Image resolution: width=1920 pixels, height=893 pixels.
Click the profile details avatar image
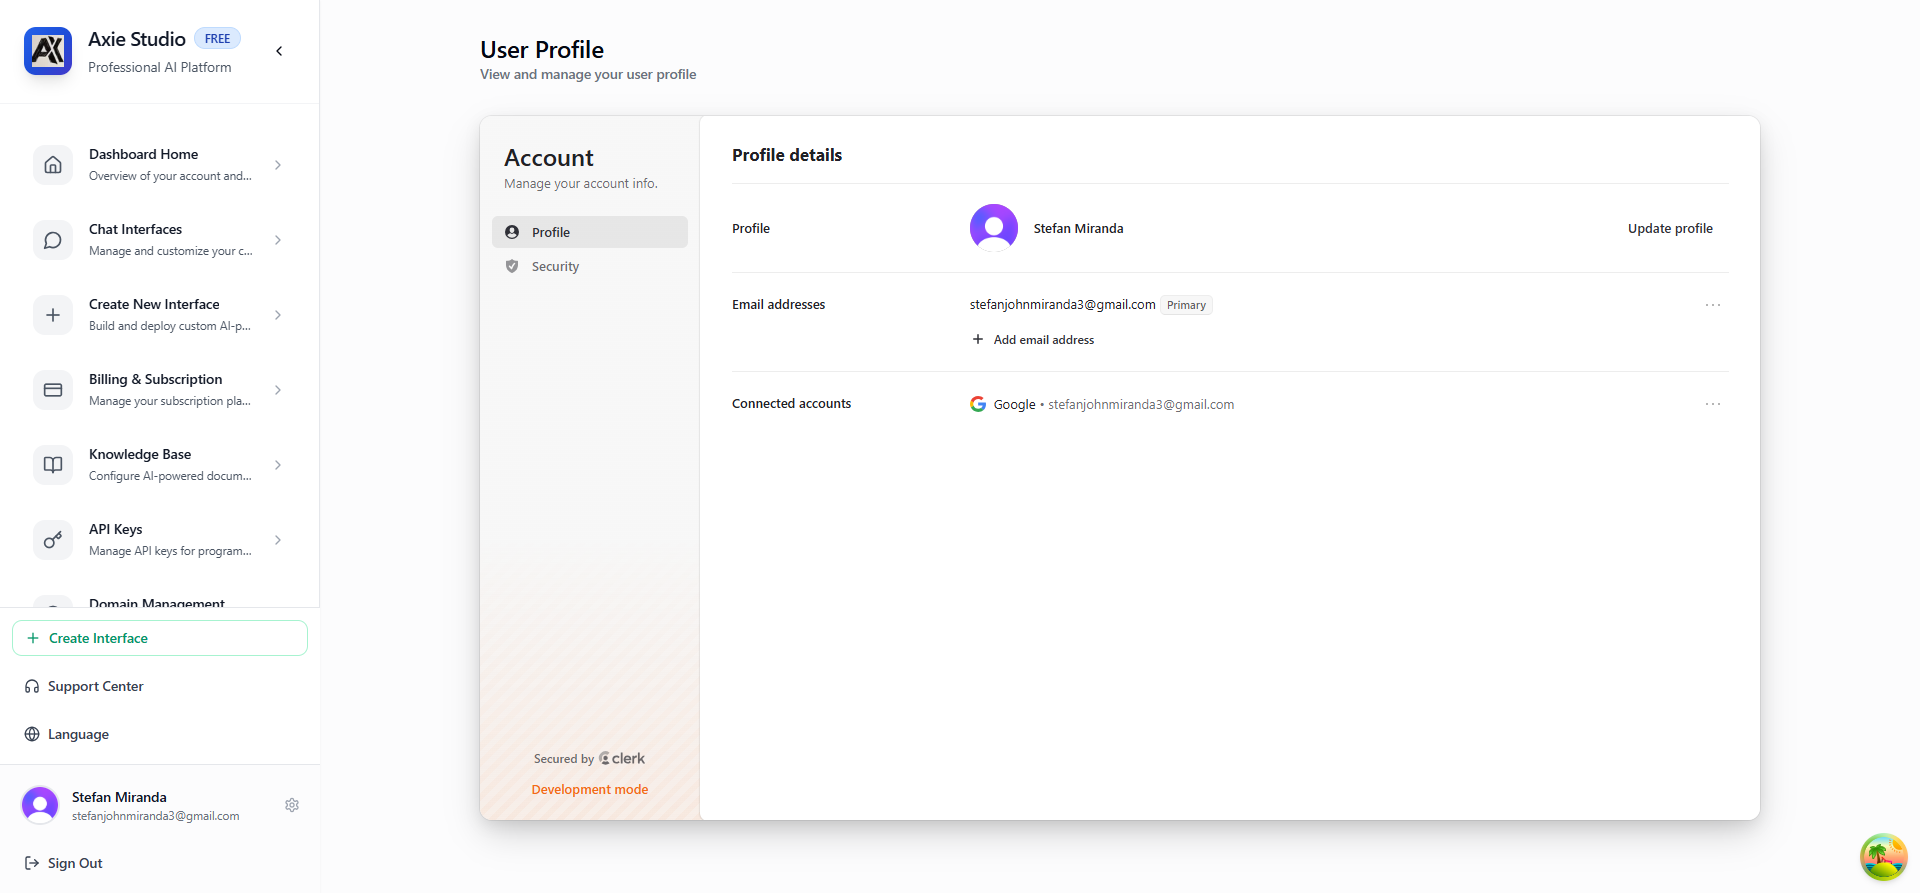994,228
